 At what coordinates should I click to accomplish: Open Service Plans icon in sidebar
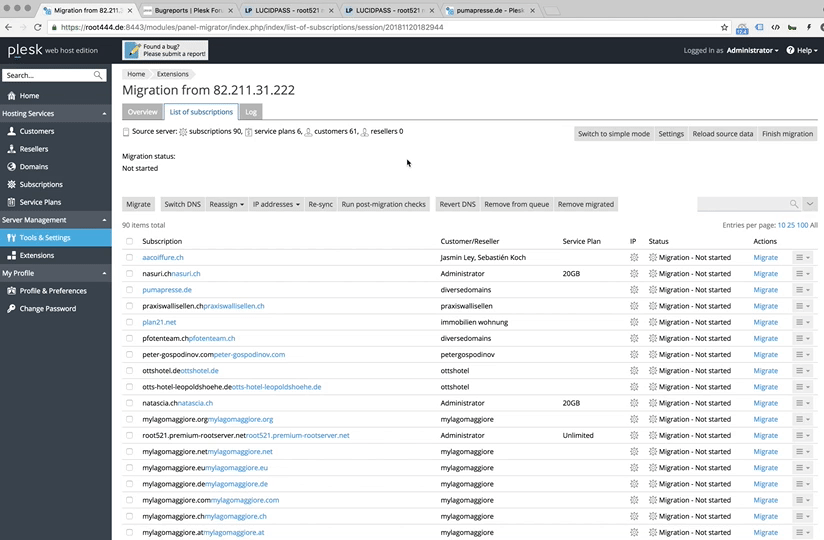[x=11, y=202]
